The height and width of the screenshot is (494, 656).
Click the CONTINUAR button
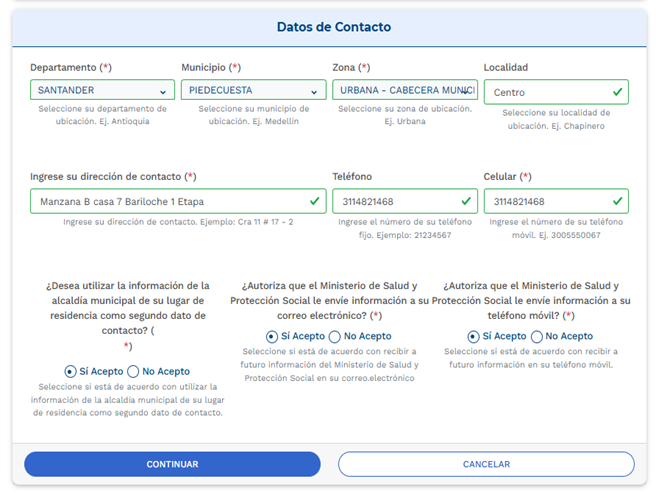(172, 464)
